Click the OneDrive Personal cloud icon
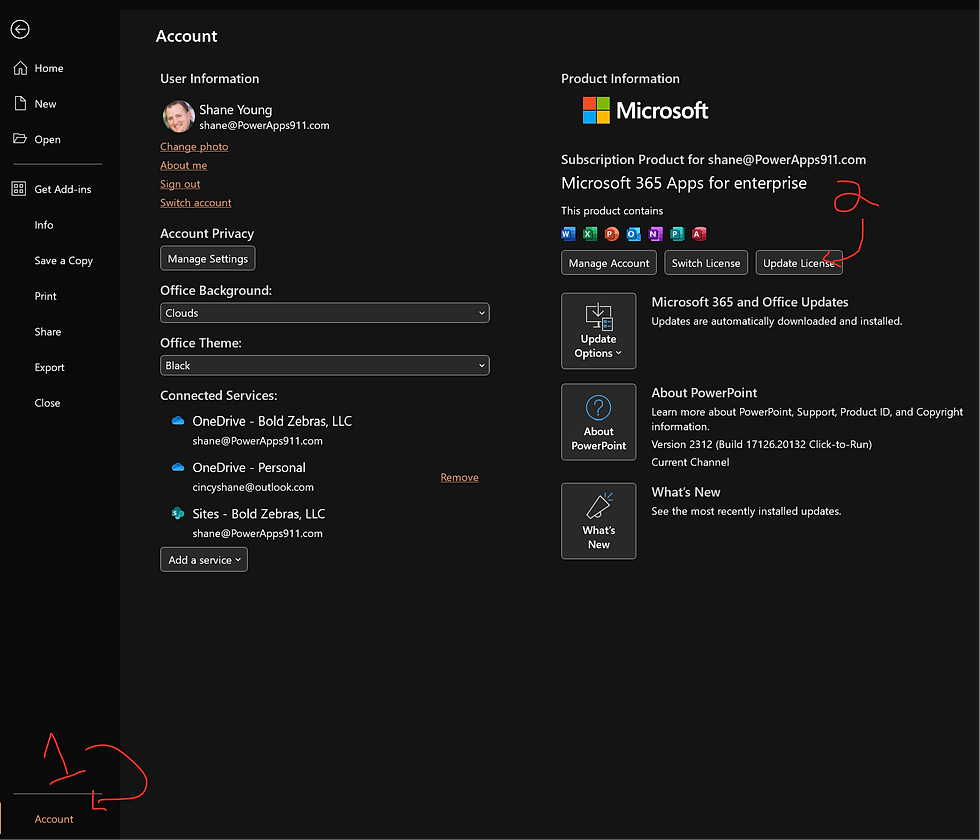 (x=178, y=467)
